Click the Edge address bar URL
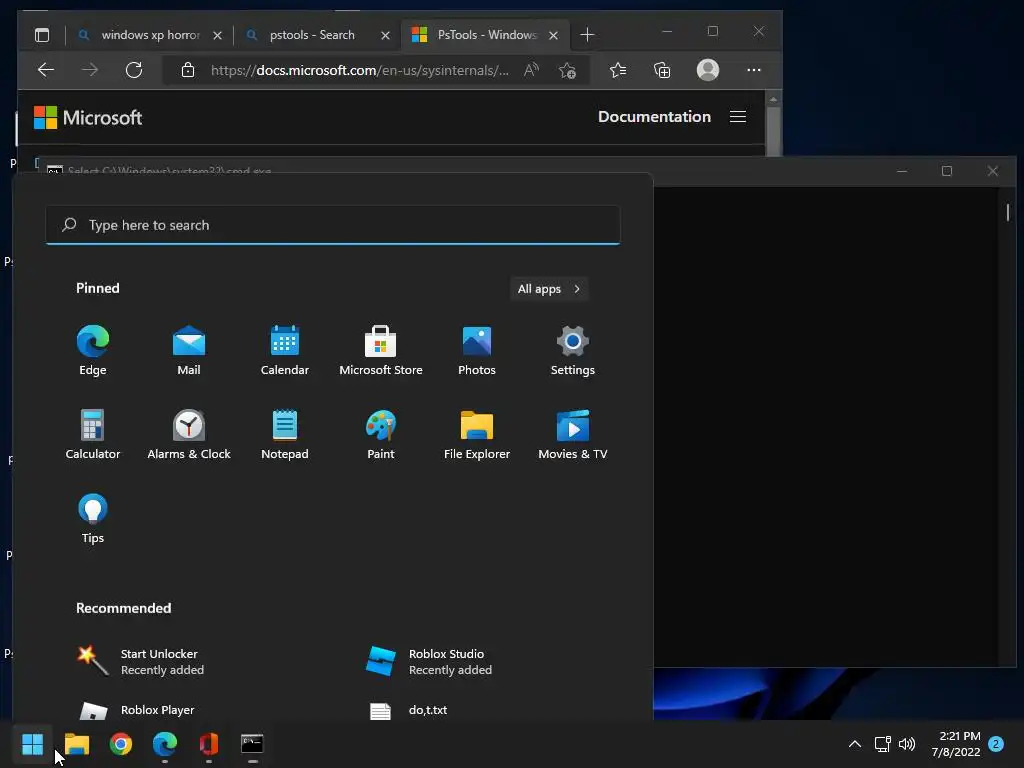Screen dimensions: 1024x768 pyautogui.click(x=359, y=70)
